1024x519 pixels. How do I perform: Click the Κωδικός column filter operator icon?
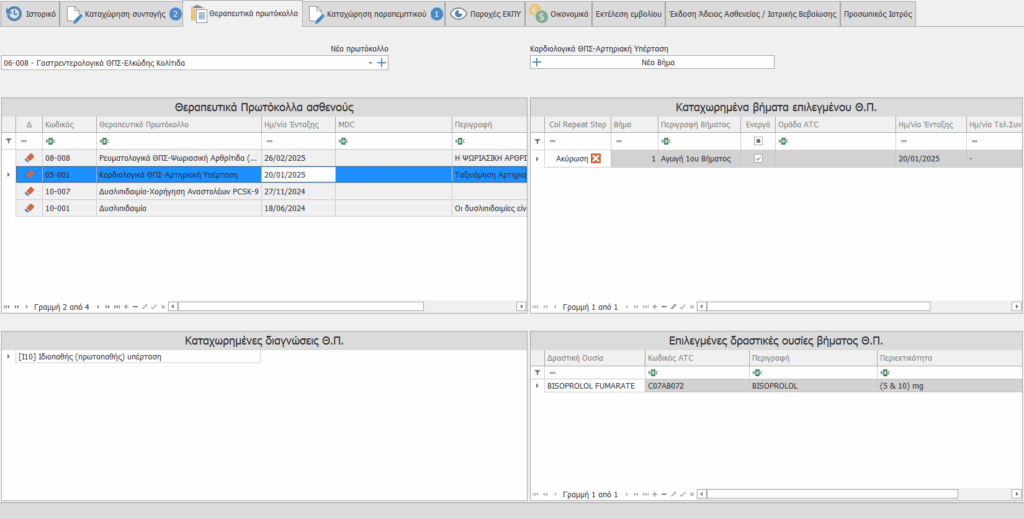tap(49, 141)
